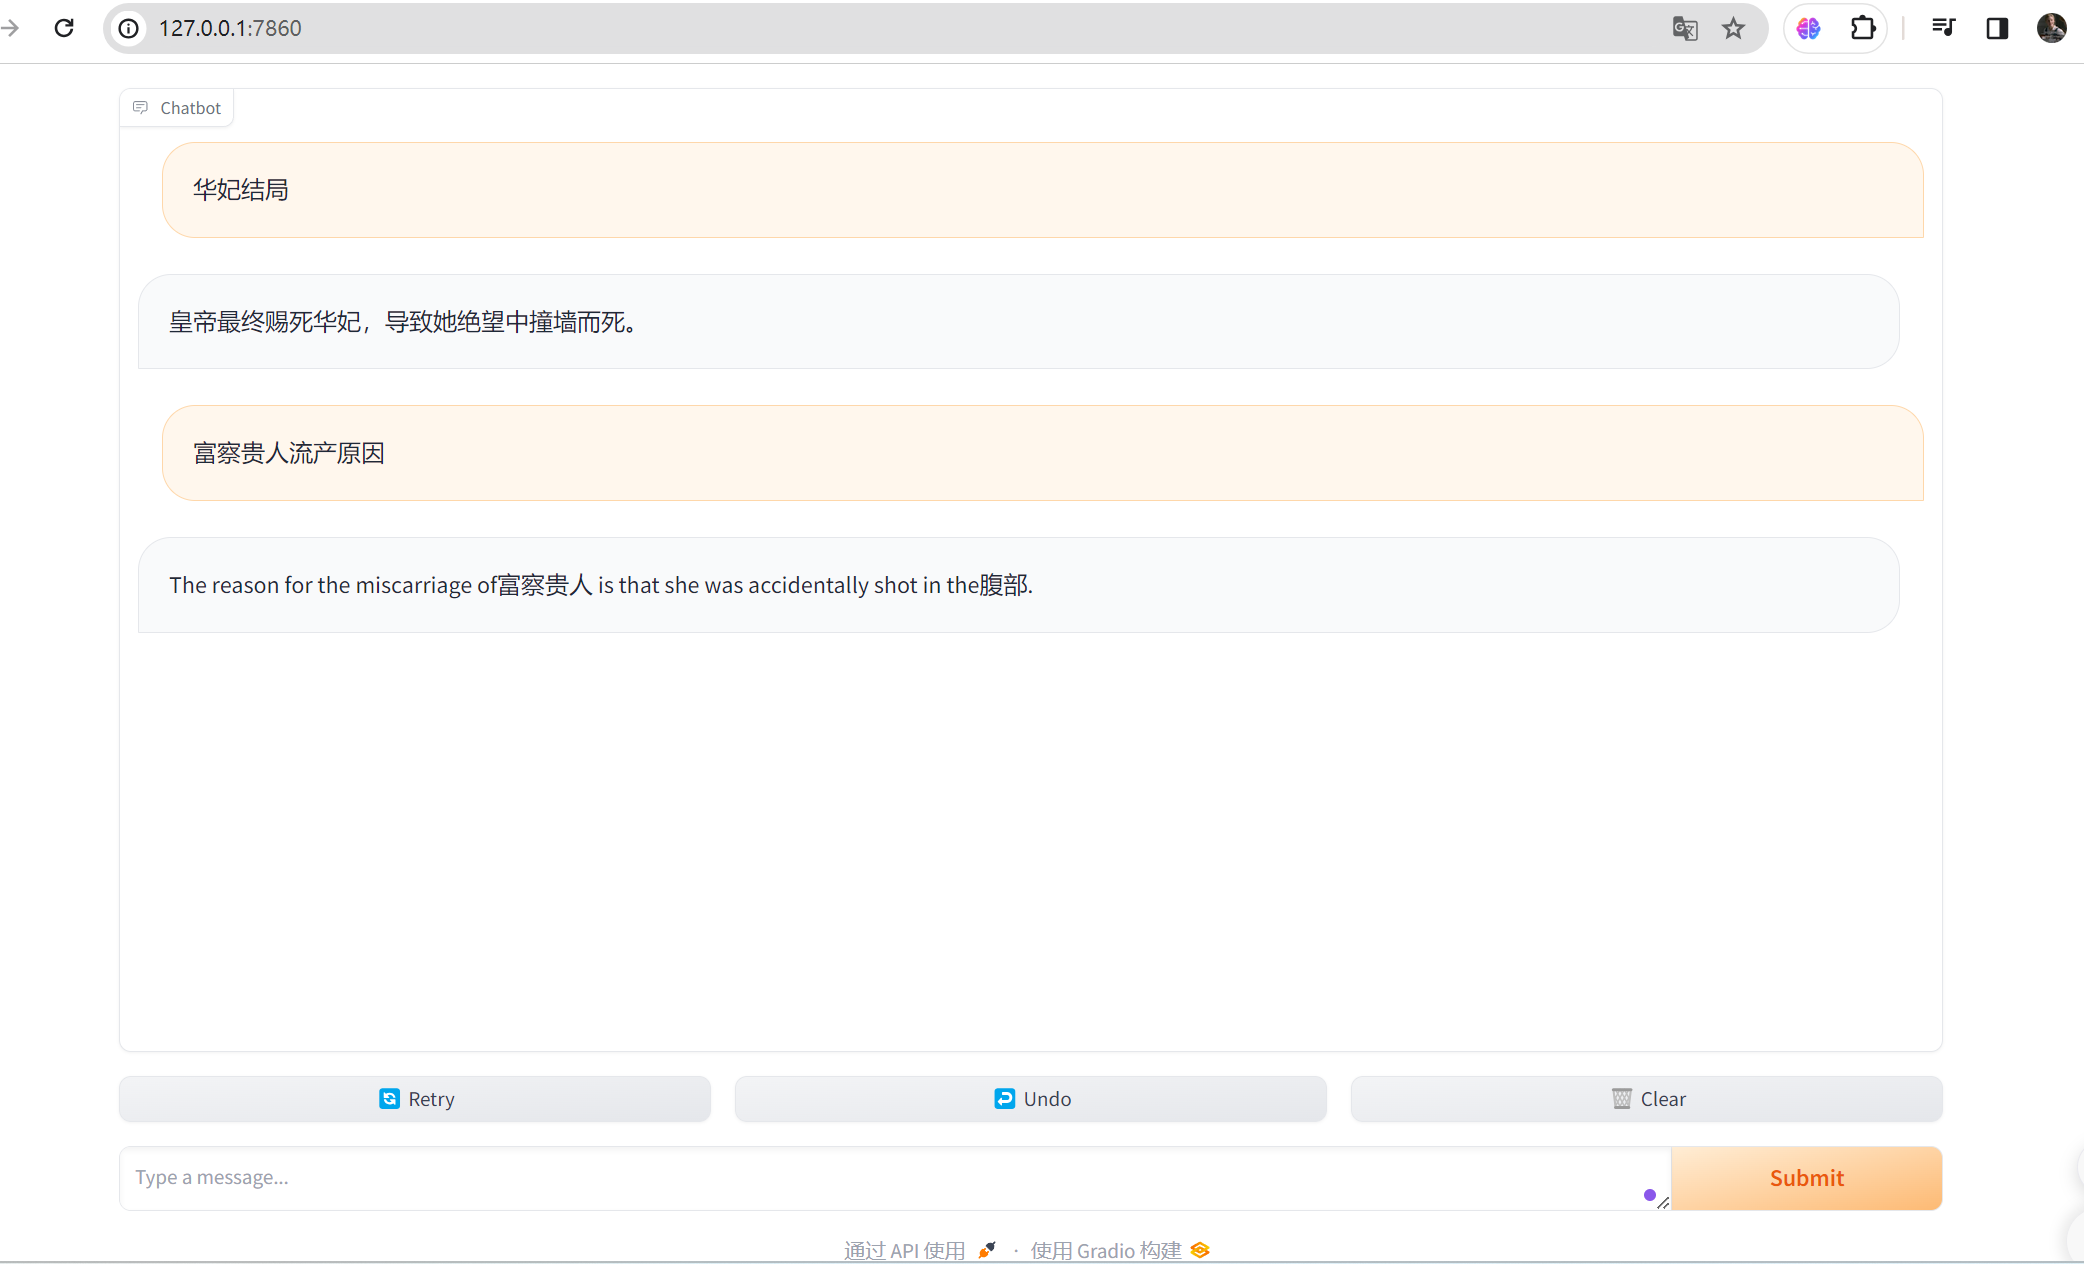Screen dimensions: 2084x1264
Task: Click the textbox resize handle corner
Action: [1663, 1203]
